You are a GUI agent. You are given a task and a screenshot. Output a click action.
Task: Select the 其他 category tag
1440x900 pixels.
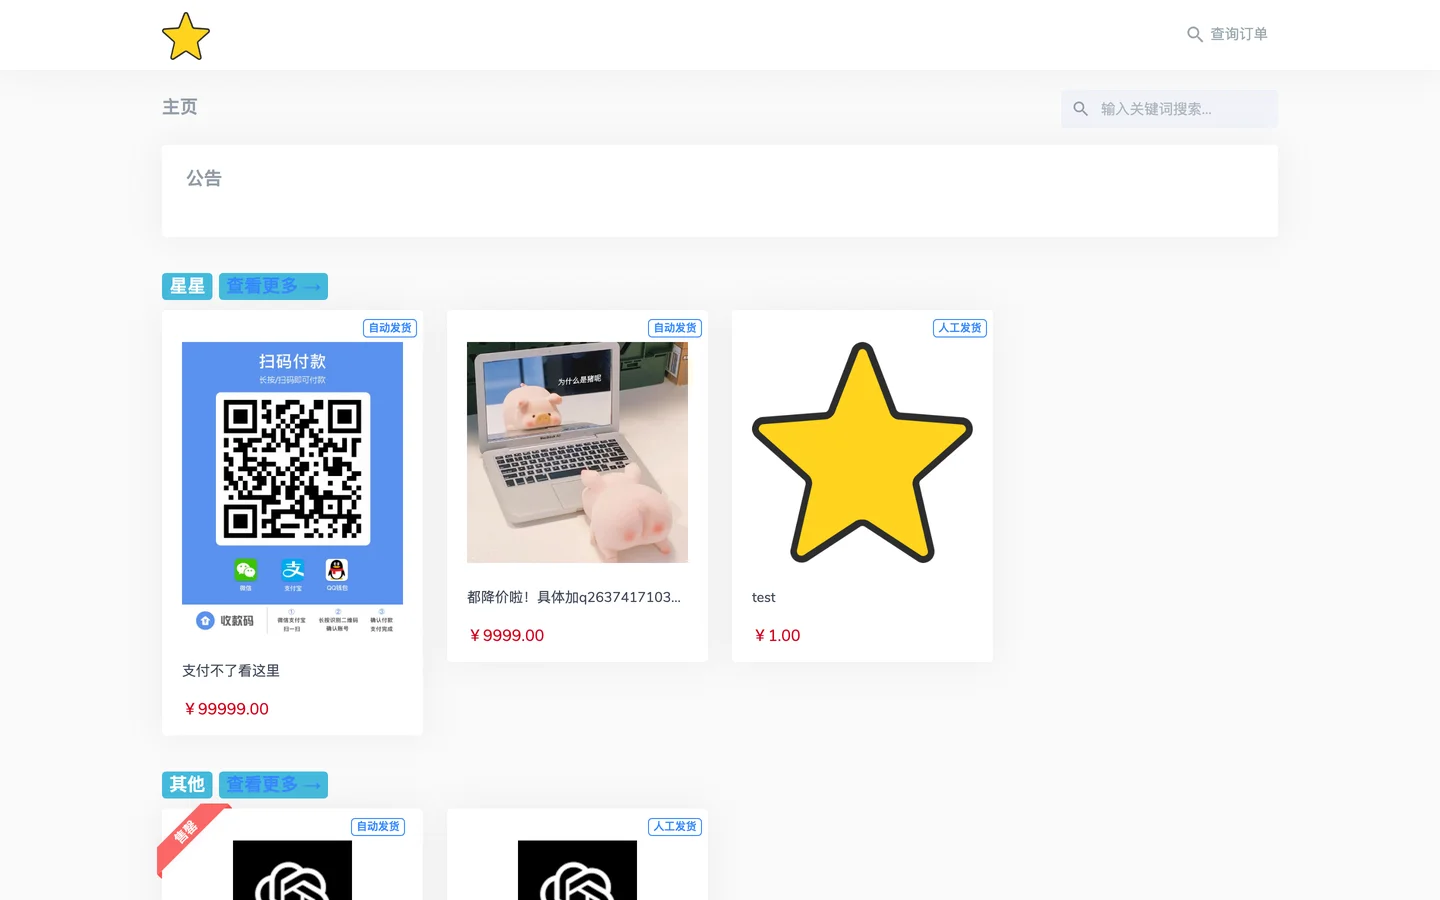point(187,784)
